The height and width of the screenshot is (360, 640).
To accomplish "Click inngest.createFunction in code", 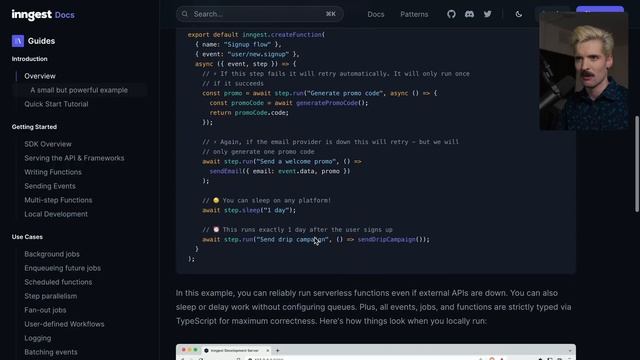I will (x=282, y=35).
